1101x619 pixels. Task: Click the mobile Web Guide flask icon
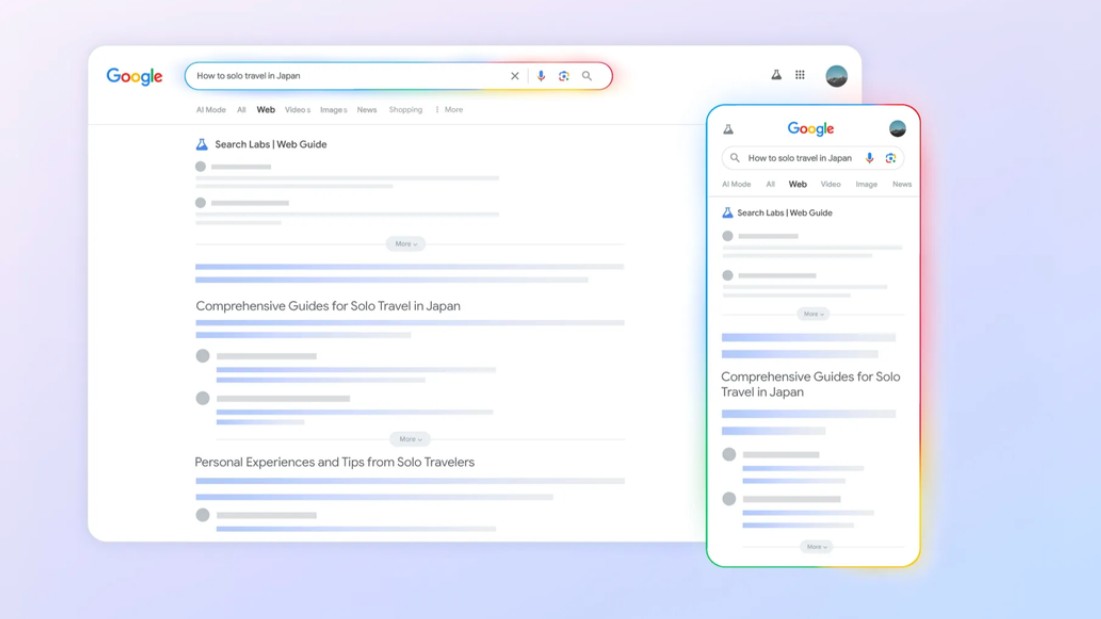click(x=727, y=213)
